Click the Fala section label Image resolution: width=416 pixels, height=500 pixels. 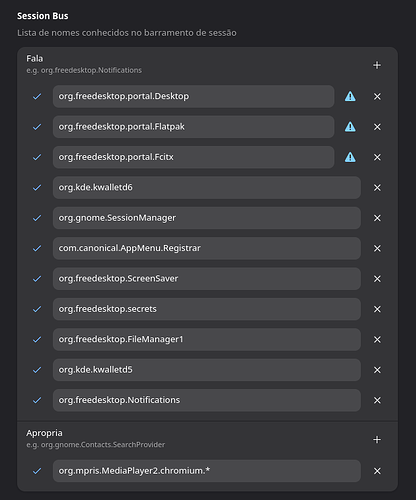35,59
